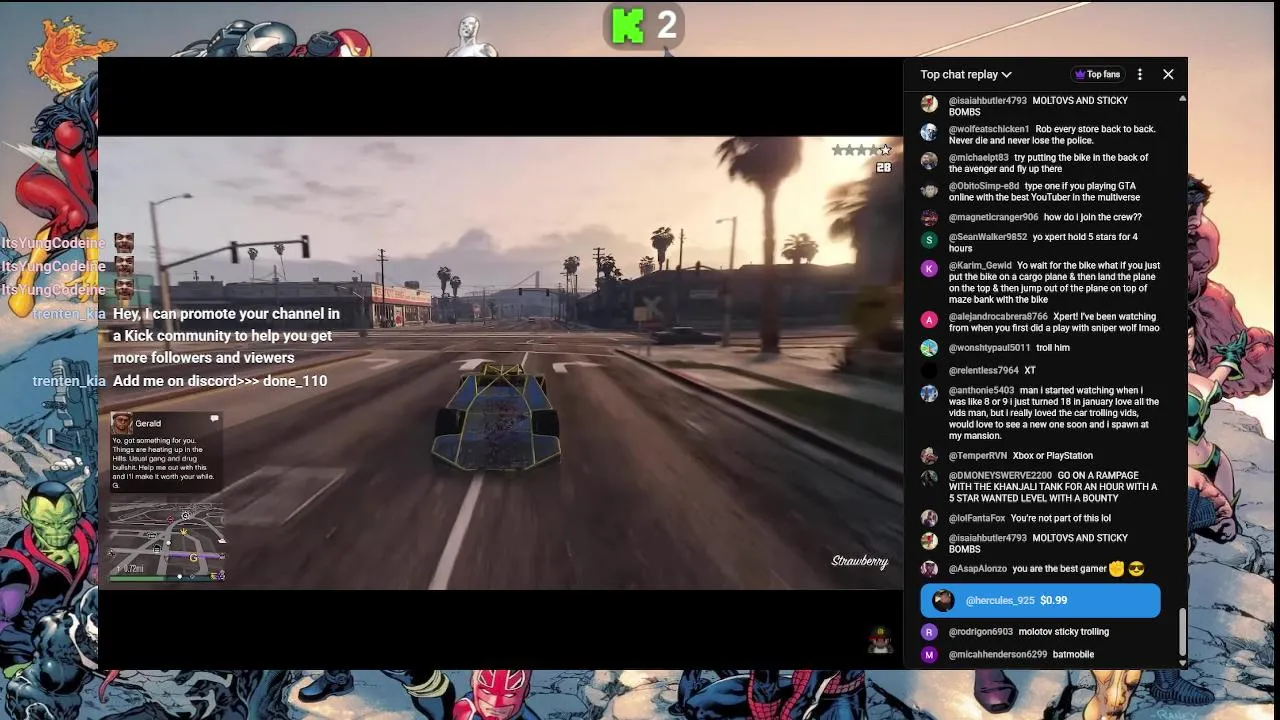
Task: Click @TemperRVN's avatar
Action: tap(929, 456)
